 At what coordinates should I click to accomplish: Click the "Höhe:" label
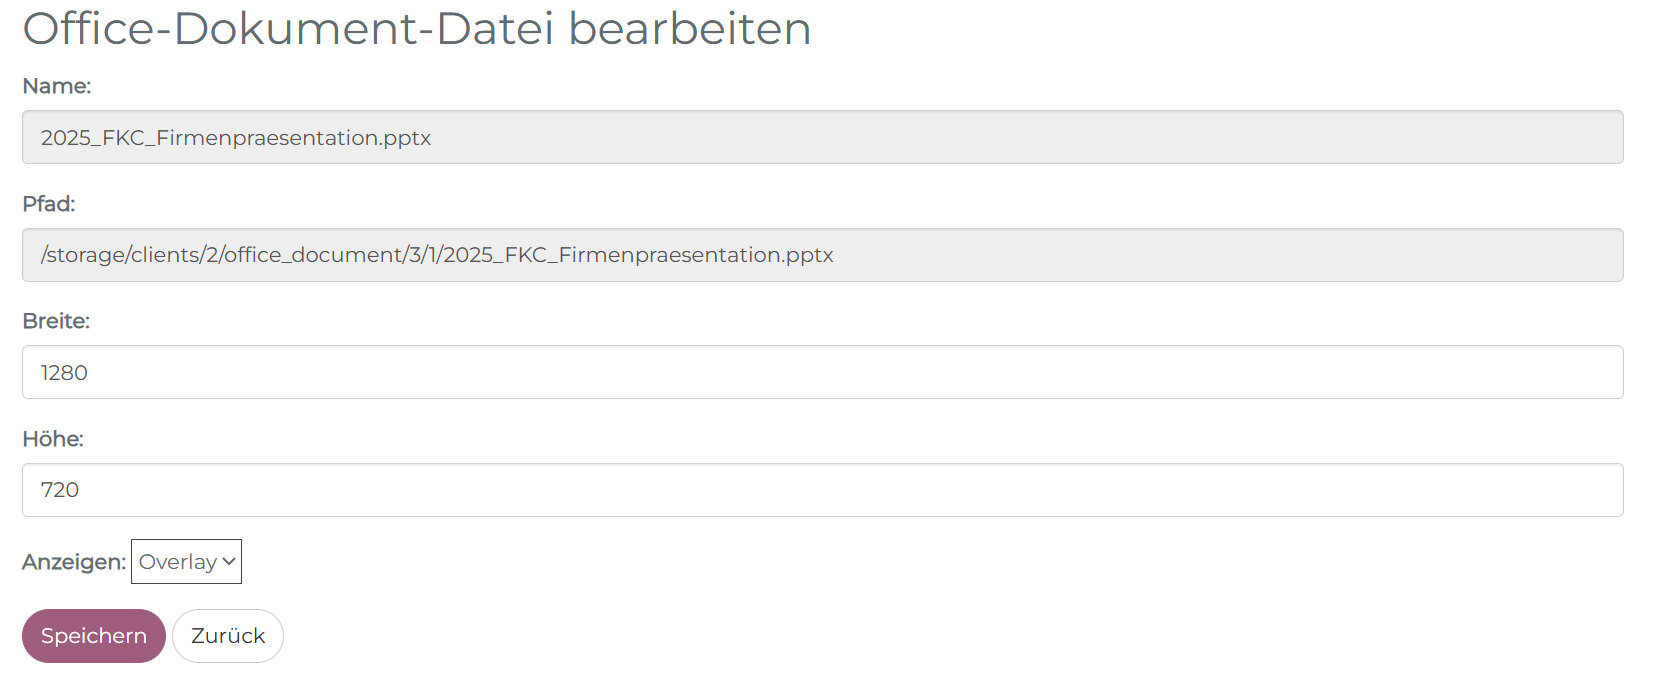pyautogui.click(x=53, y=439)
